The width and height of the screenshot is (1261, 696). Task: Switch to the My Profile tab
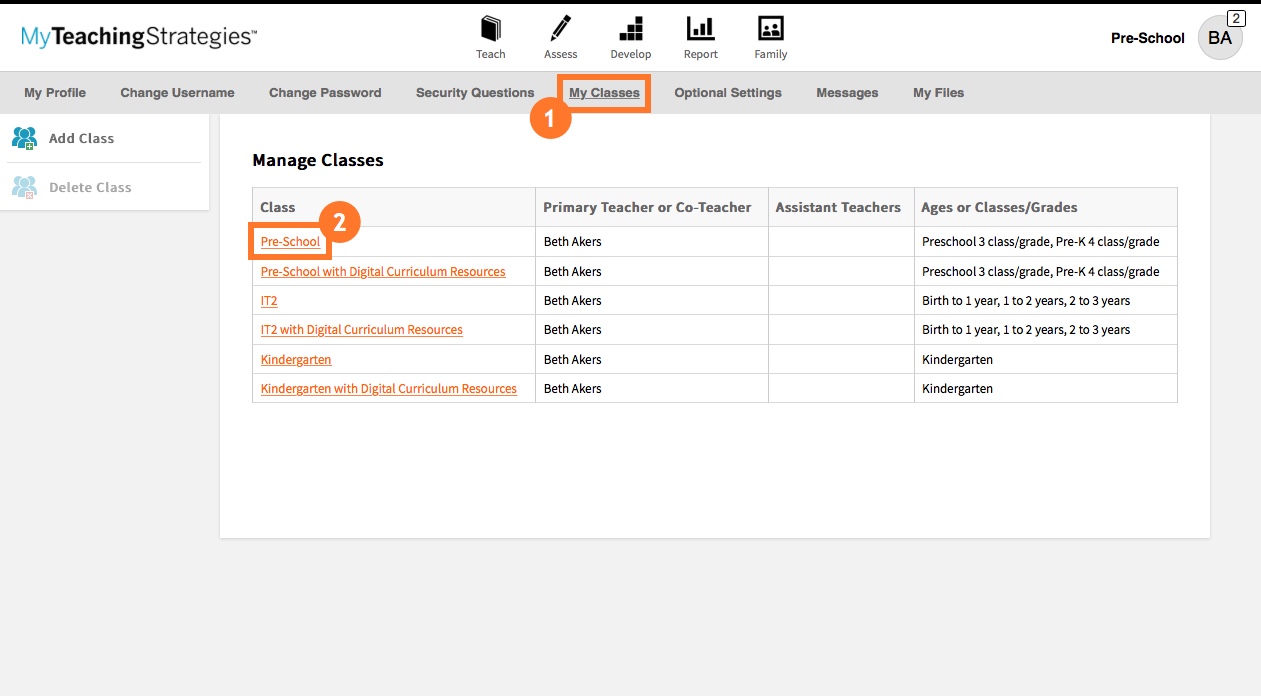55,92
